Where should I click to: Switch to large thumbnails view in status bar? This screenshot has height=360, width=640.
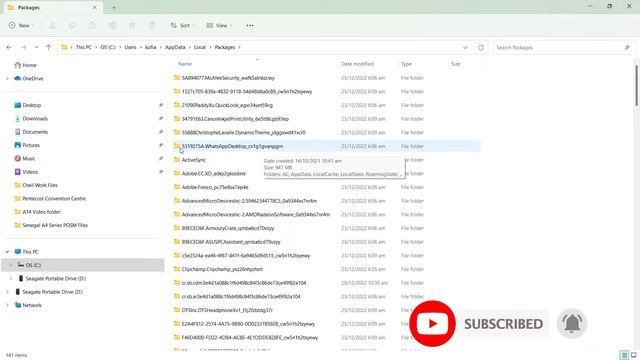(634, 355)
